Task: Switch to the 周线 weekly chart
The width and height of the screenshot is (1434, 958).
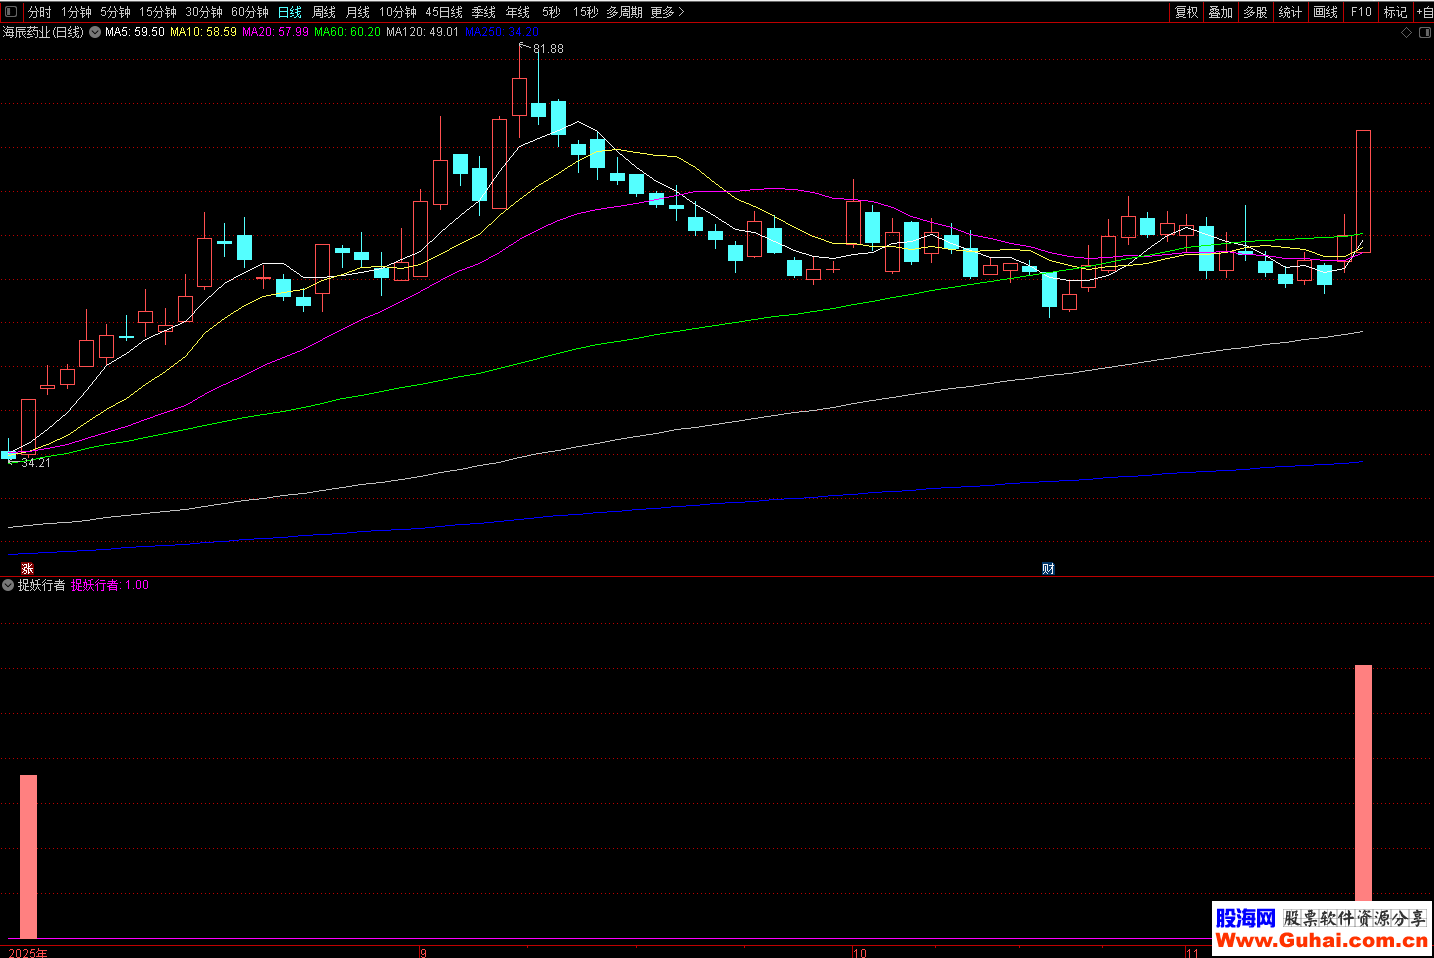Action: point(324,12)
